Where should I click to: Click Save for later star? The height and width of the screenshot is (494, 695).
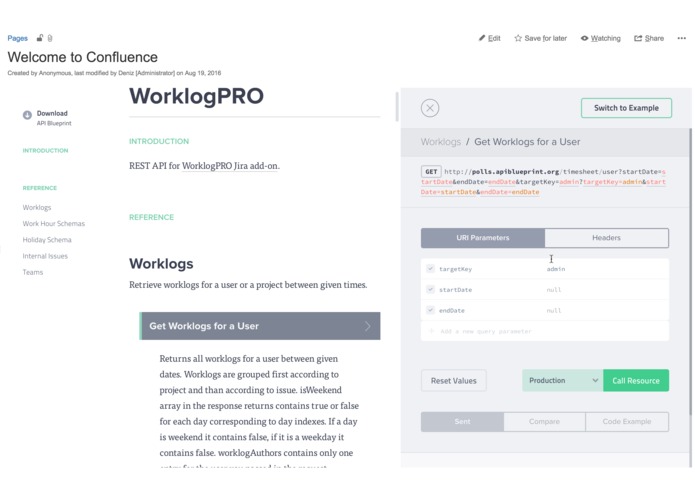541,39
